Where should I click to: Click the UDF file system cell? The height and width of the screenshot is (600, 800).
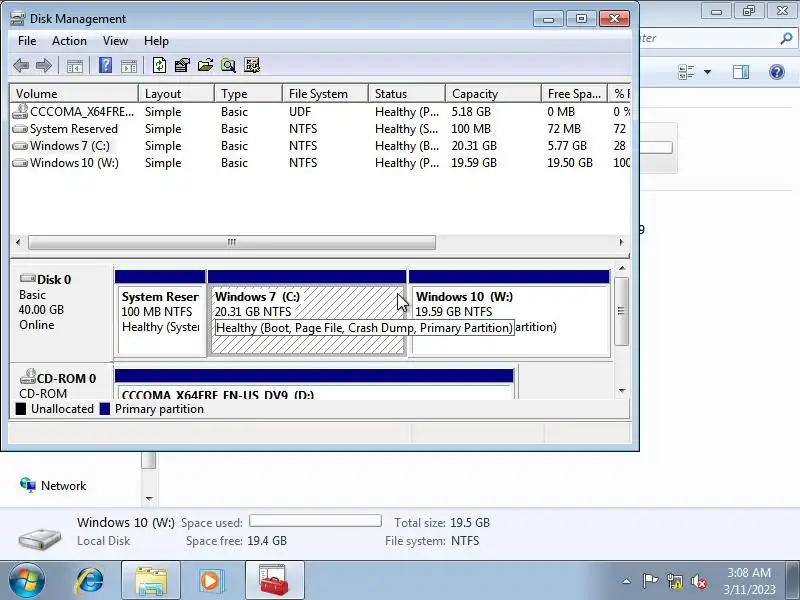300,112
